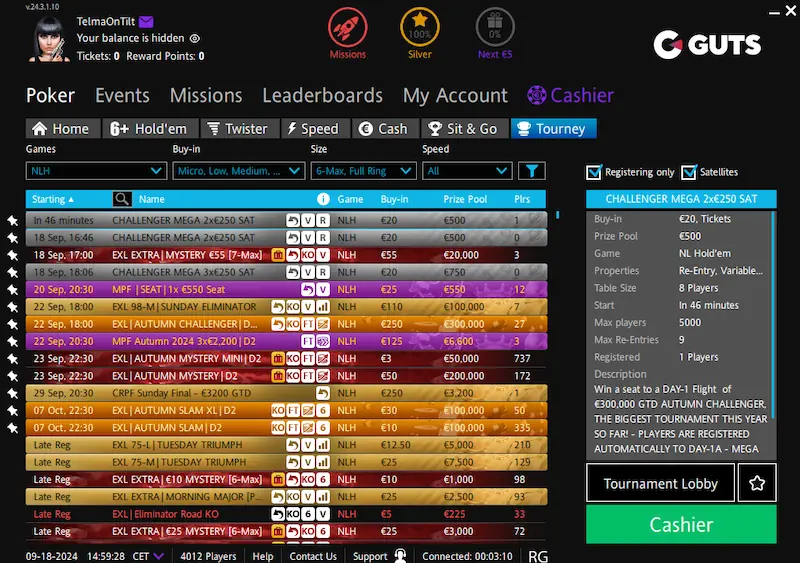
Task: Toggle favorite star for CRPF Sunday Final row
Action: point(13,394)
